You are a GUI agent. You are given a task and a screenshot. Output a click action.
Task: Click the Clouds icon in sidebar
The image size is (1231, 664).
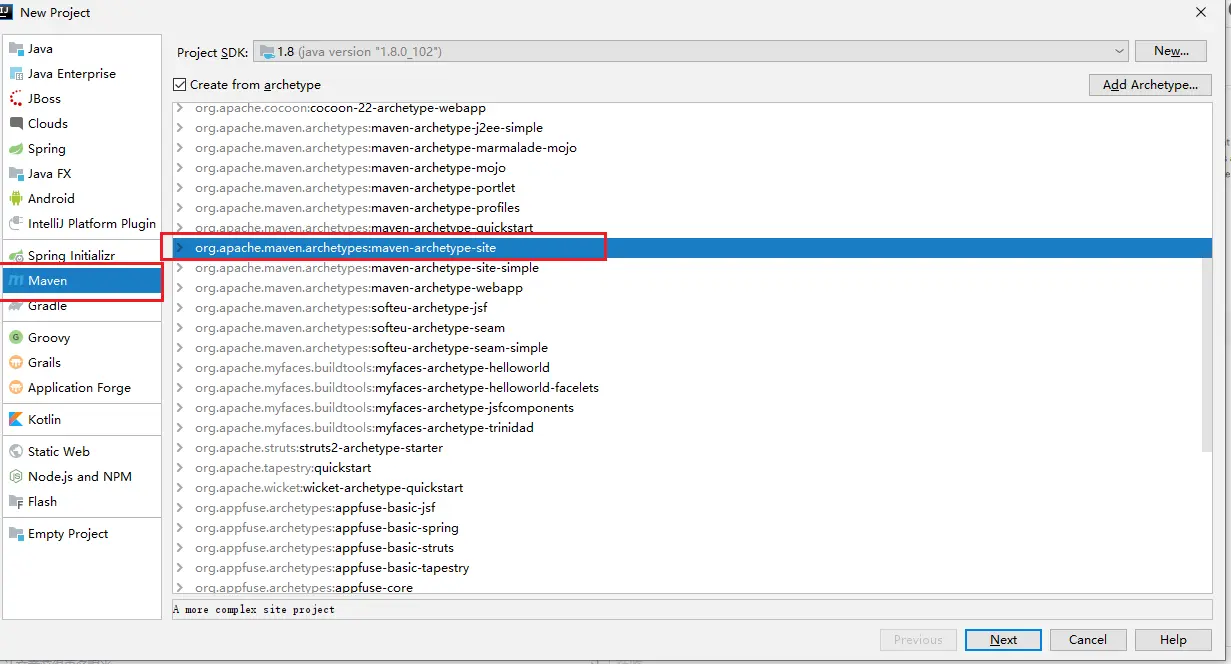point(16,124)
